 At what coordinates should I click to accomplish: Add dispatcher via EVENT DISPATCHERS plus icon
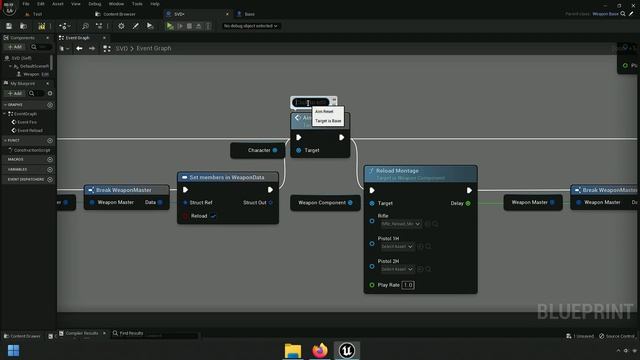(50, 180)
